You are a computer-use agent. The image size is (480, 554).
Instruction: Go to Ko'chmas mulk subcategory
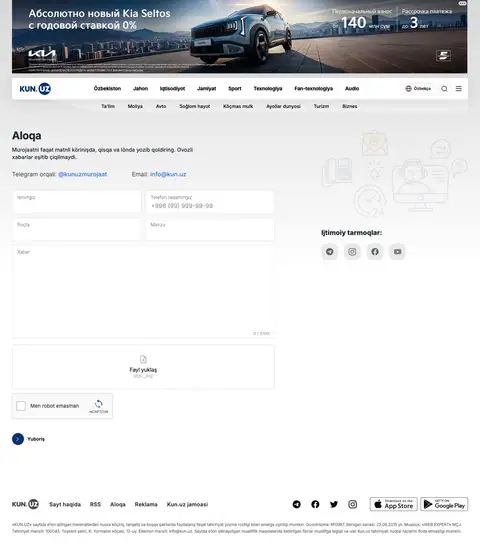click(238, 106)
